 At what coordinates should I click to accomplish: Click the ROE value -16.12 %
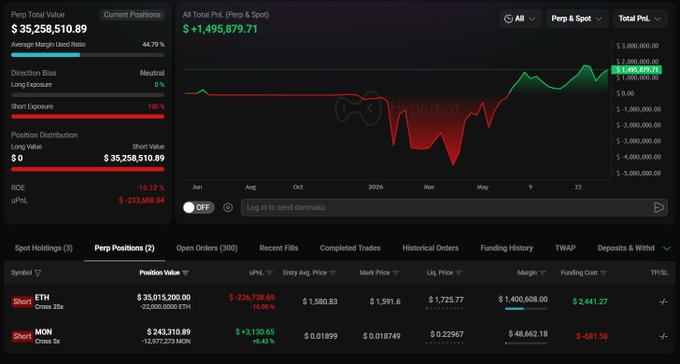click(150, 188)
